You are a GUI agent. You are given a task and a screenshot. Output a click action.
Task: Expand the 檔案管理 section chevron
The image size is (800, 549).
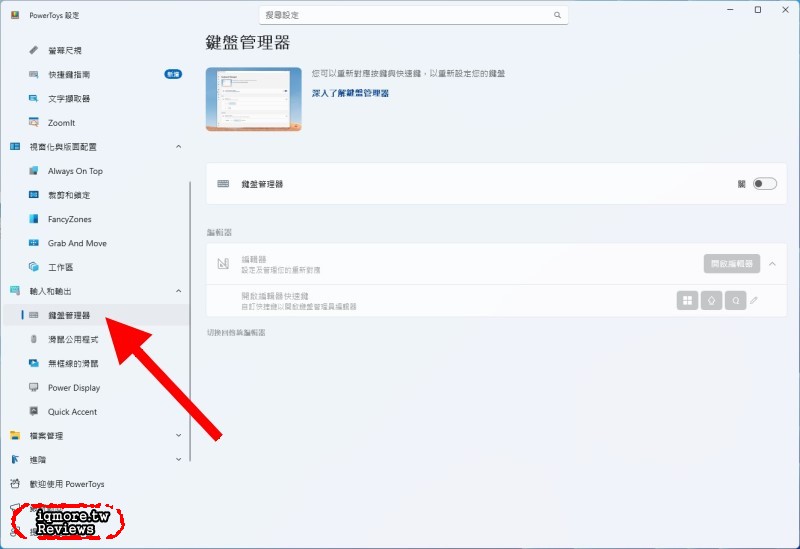(x=179, y=435)
